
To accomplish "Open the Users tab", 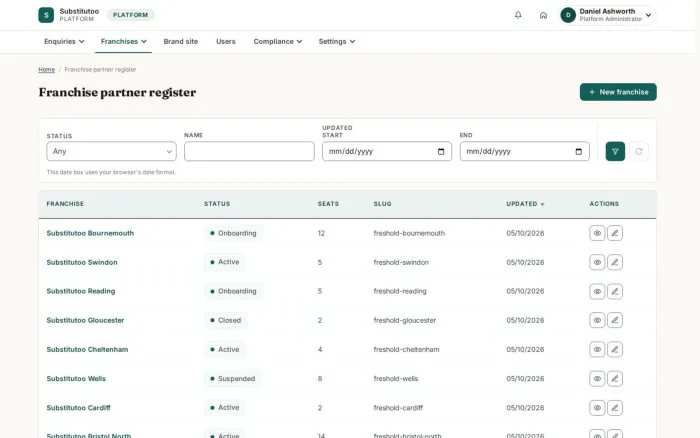I will tap(225, 42).
